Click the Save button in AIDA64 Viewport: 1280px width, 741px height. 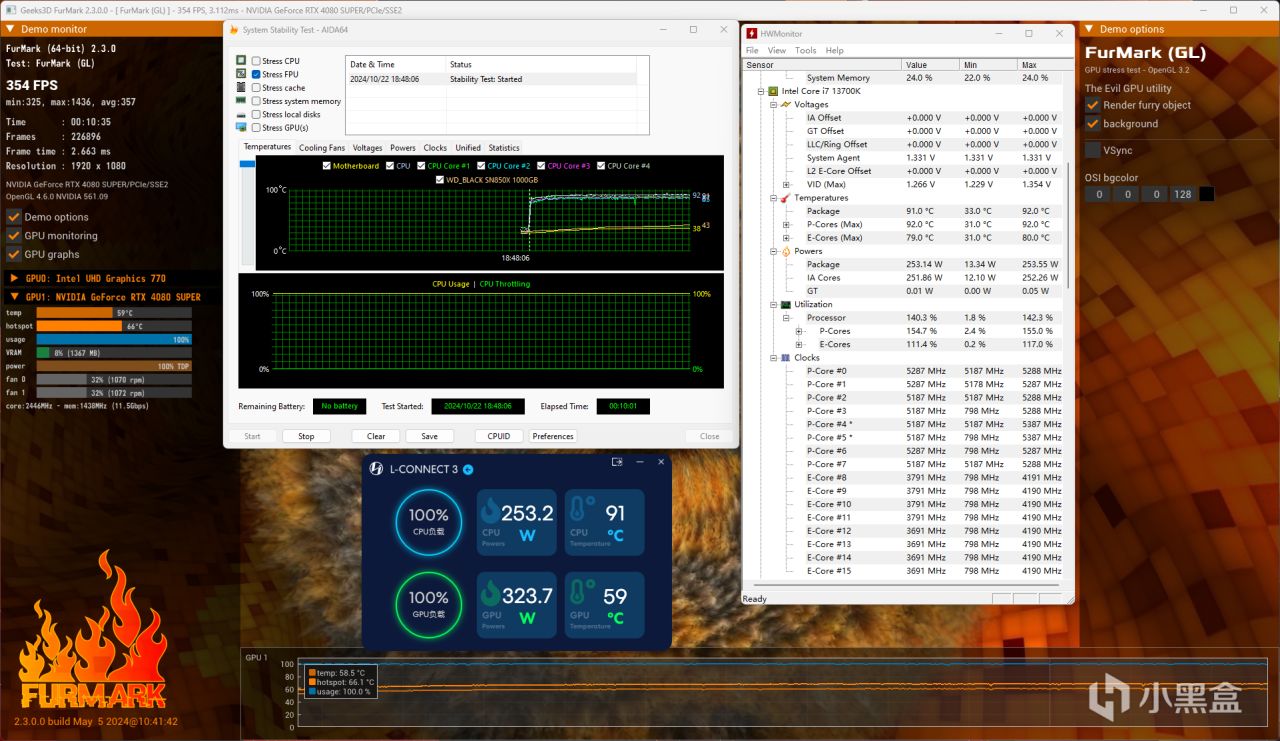[x=429, y=436]
